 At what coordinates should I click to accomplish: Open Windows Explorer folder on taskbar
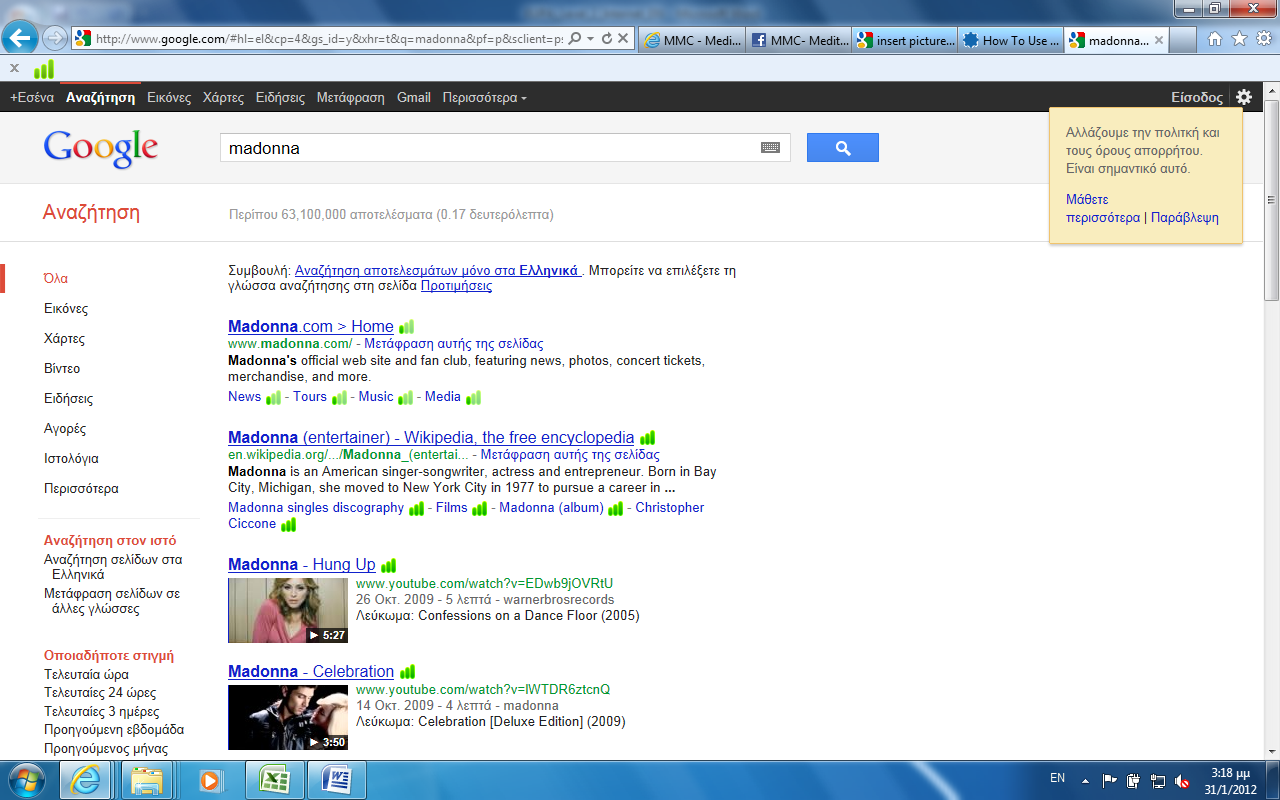click(147, 780)
